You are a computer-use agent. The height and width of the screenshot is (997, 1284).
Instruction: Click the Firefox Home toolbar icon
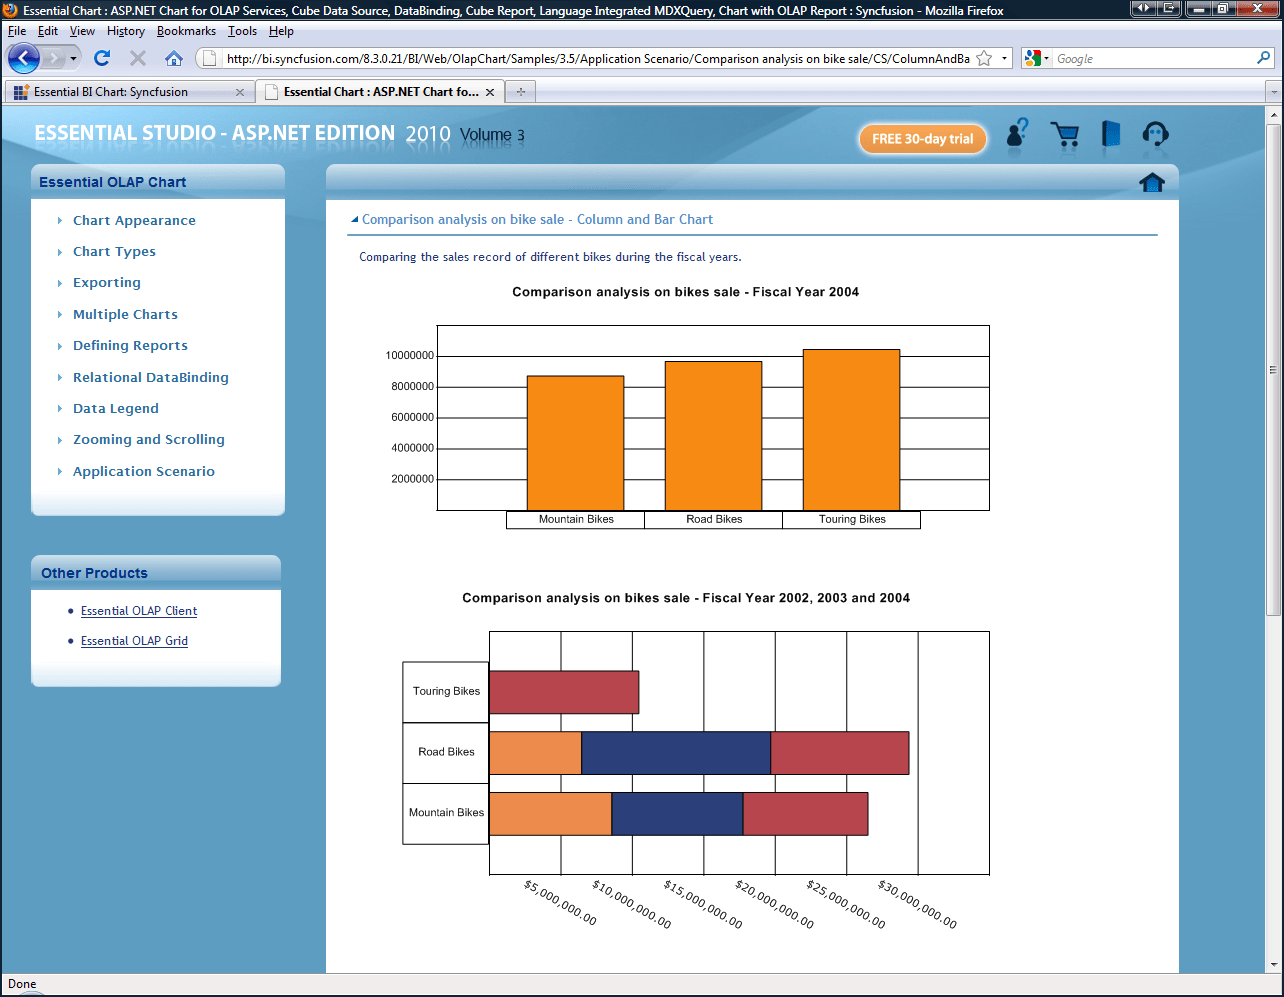coord(174,58)
